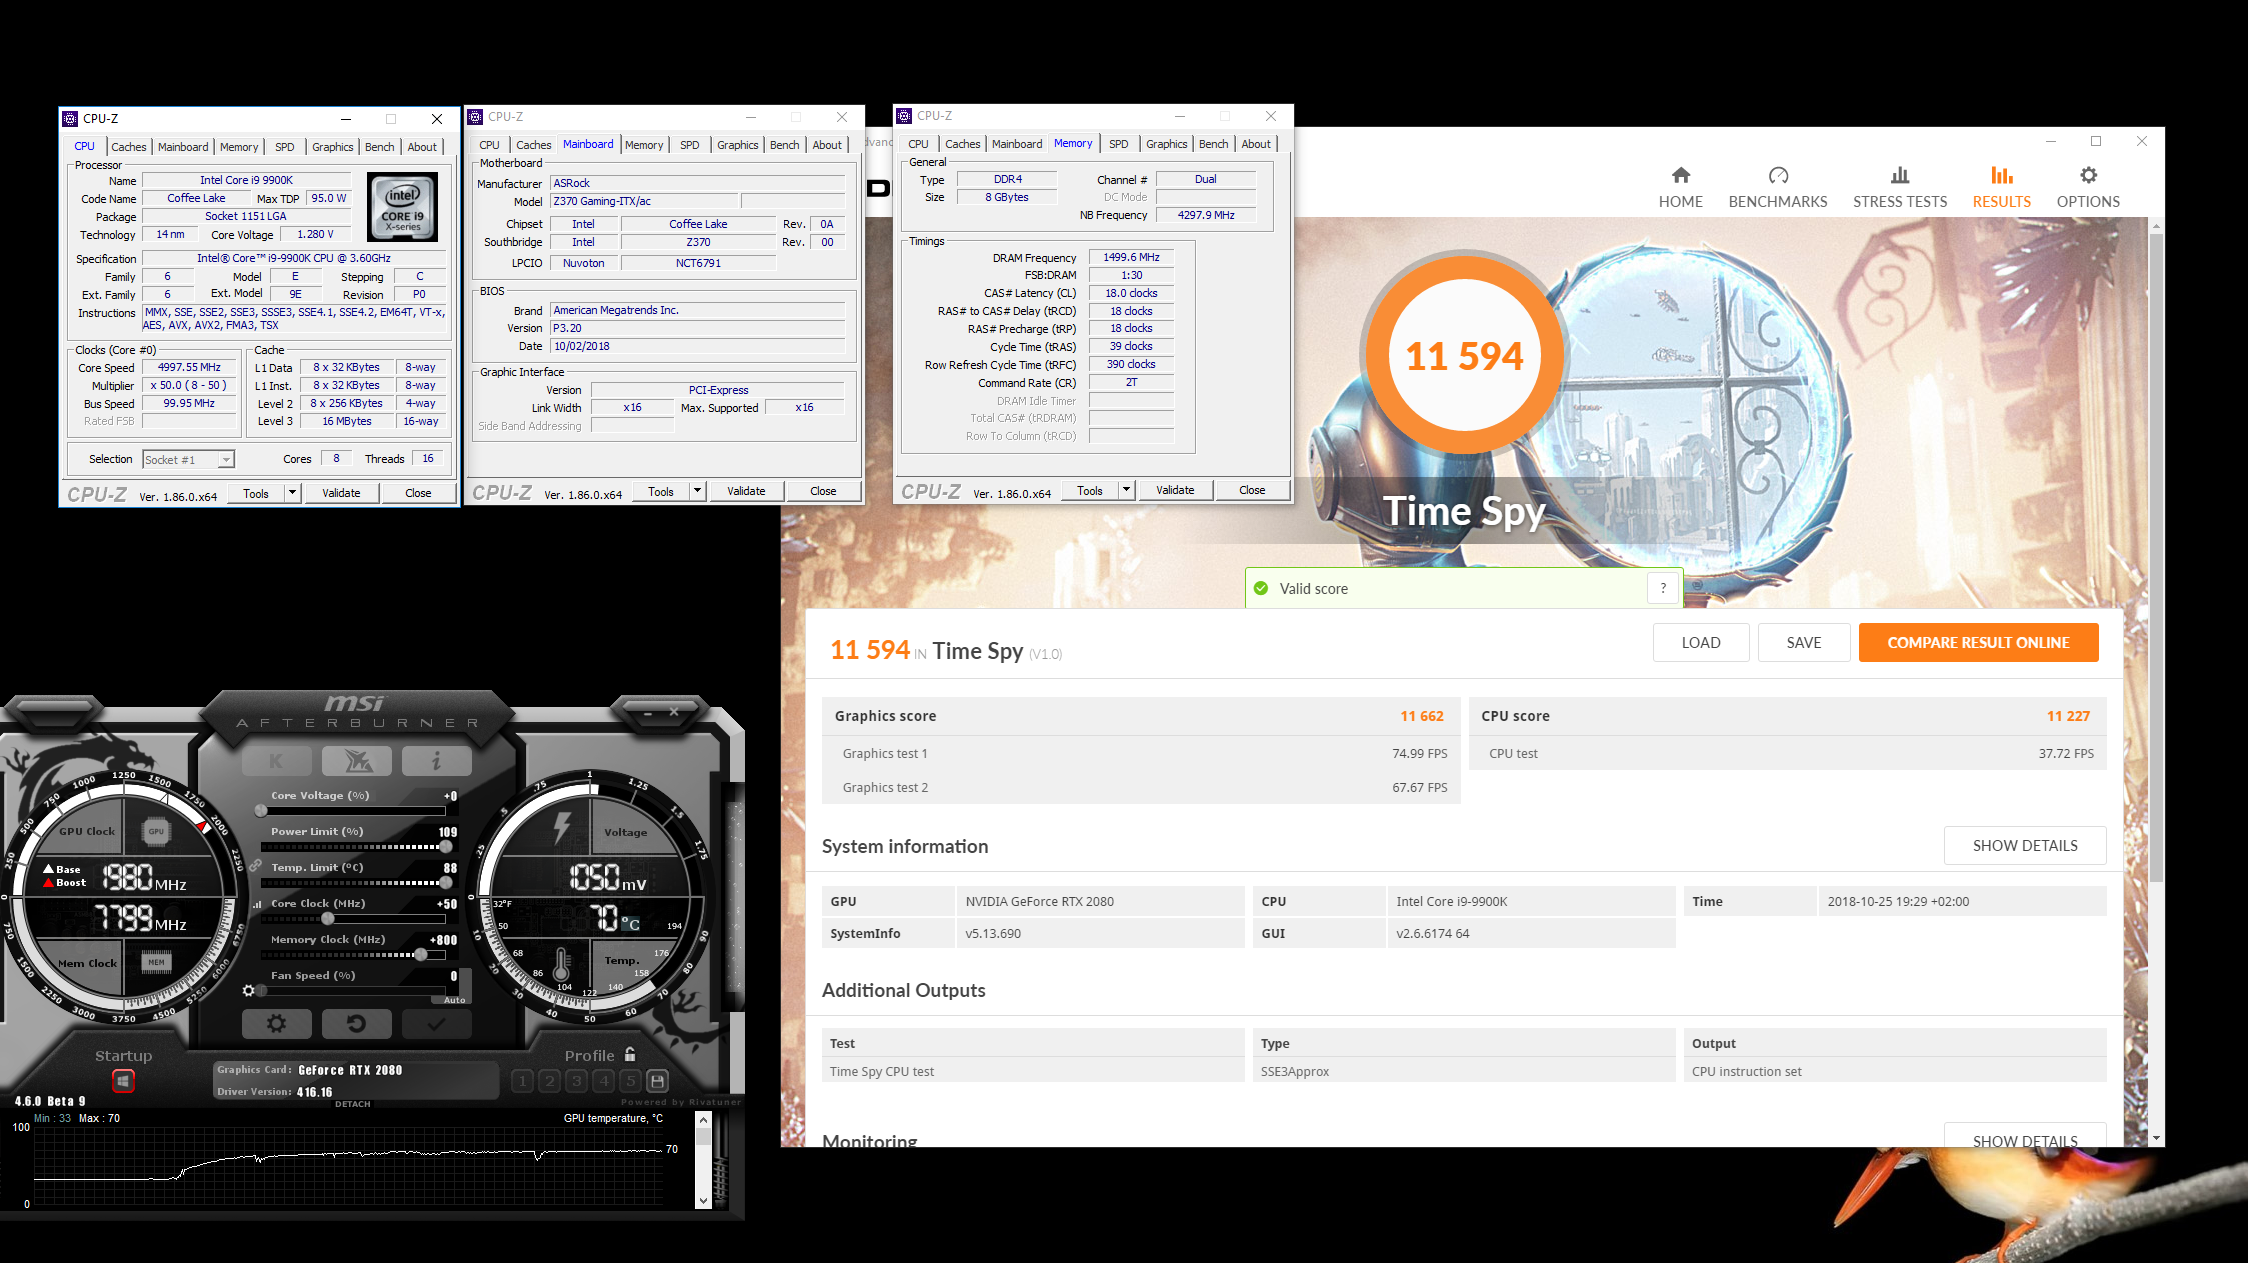Viewport: 2248px width, 1263px height.
Task: Open 3DMark Results section
Action: point(2001,187)
